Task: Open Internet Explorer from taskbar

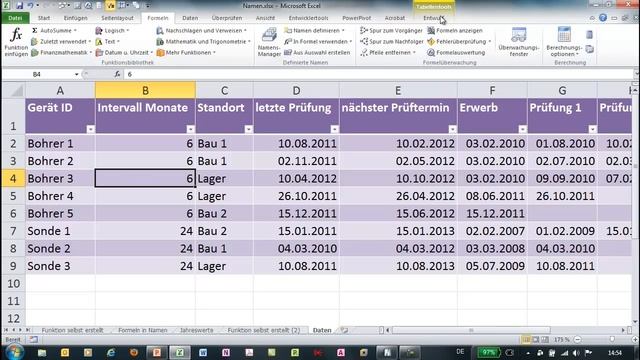Action: point(111,353)
